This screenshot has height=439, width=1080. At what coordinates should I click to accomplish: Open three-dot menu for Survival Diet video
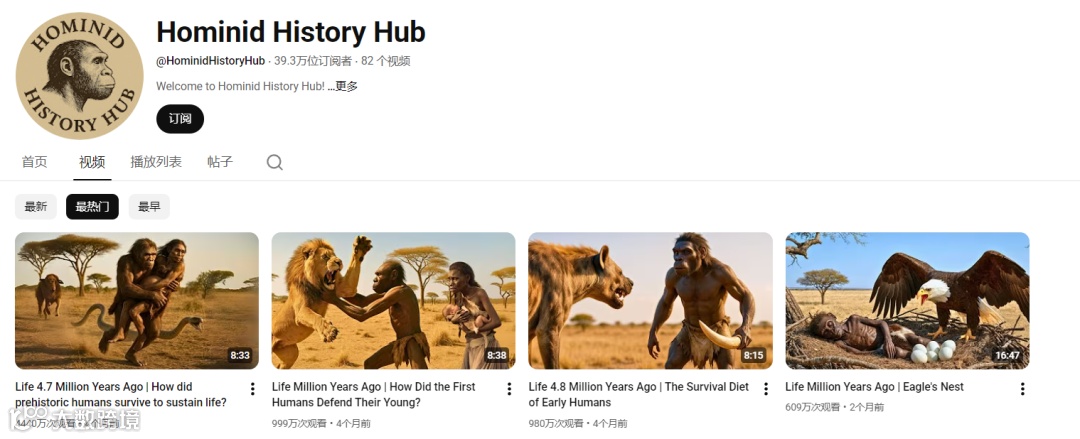click(765, 389)
